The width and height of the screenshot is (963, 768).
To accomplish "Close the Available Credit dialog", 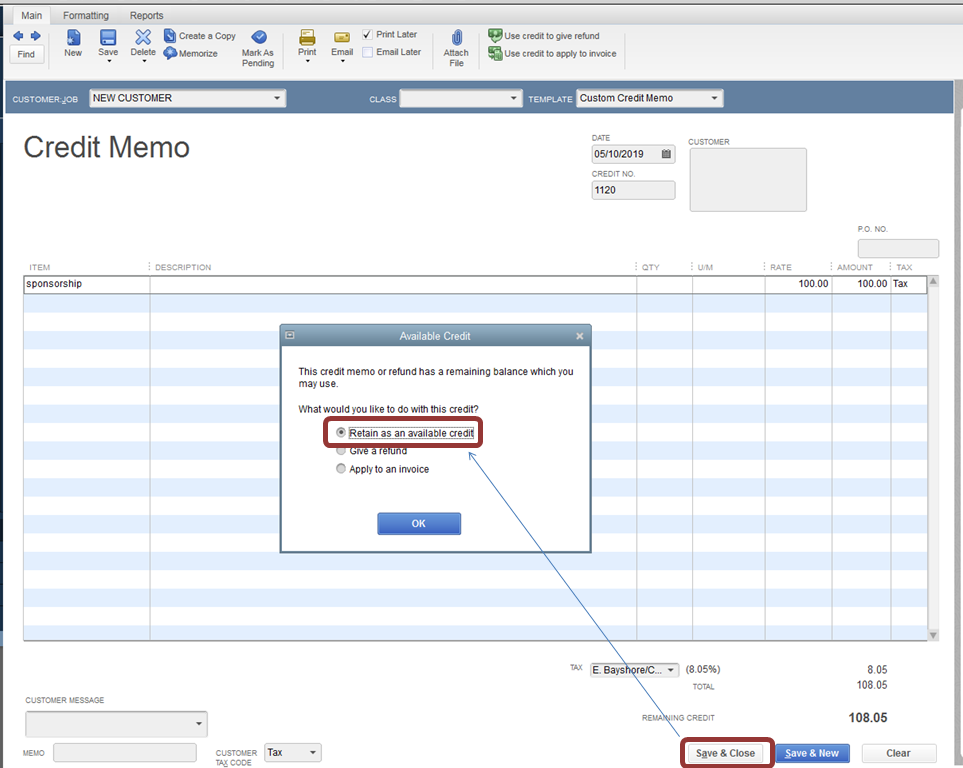I will coord(579,336).
